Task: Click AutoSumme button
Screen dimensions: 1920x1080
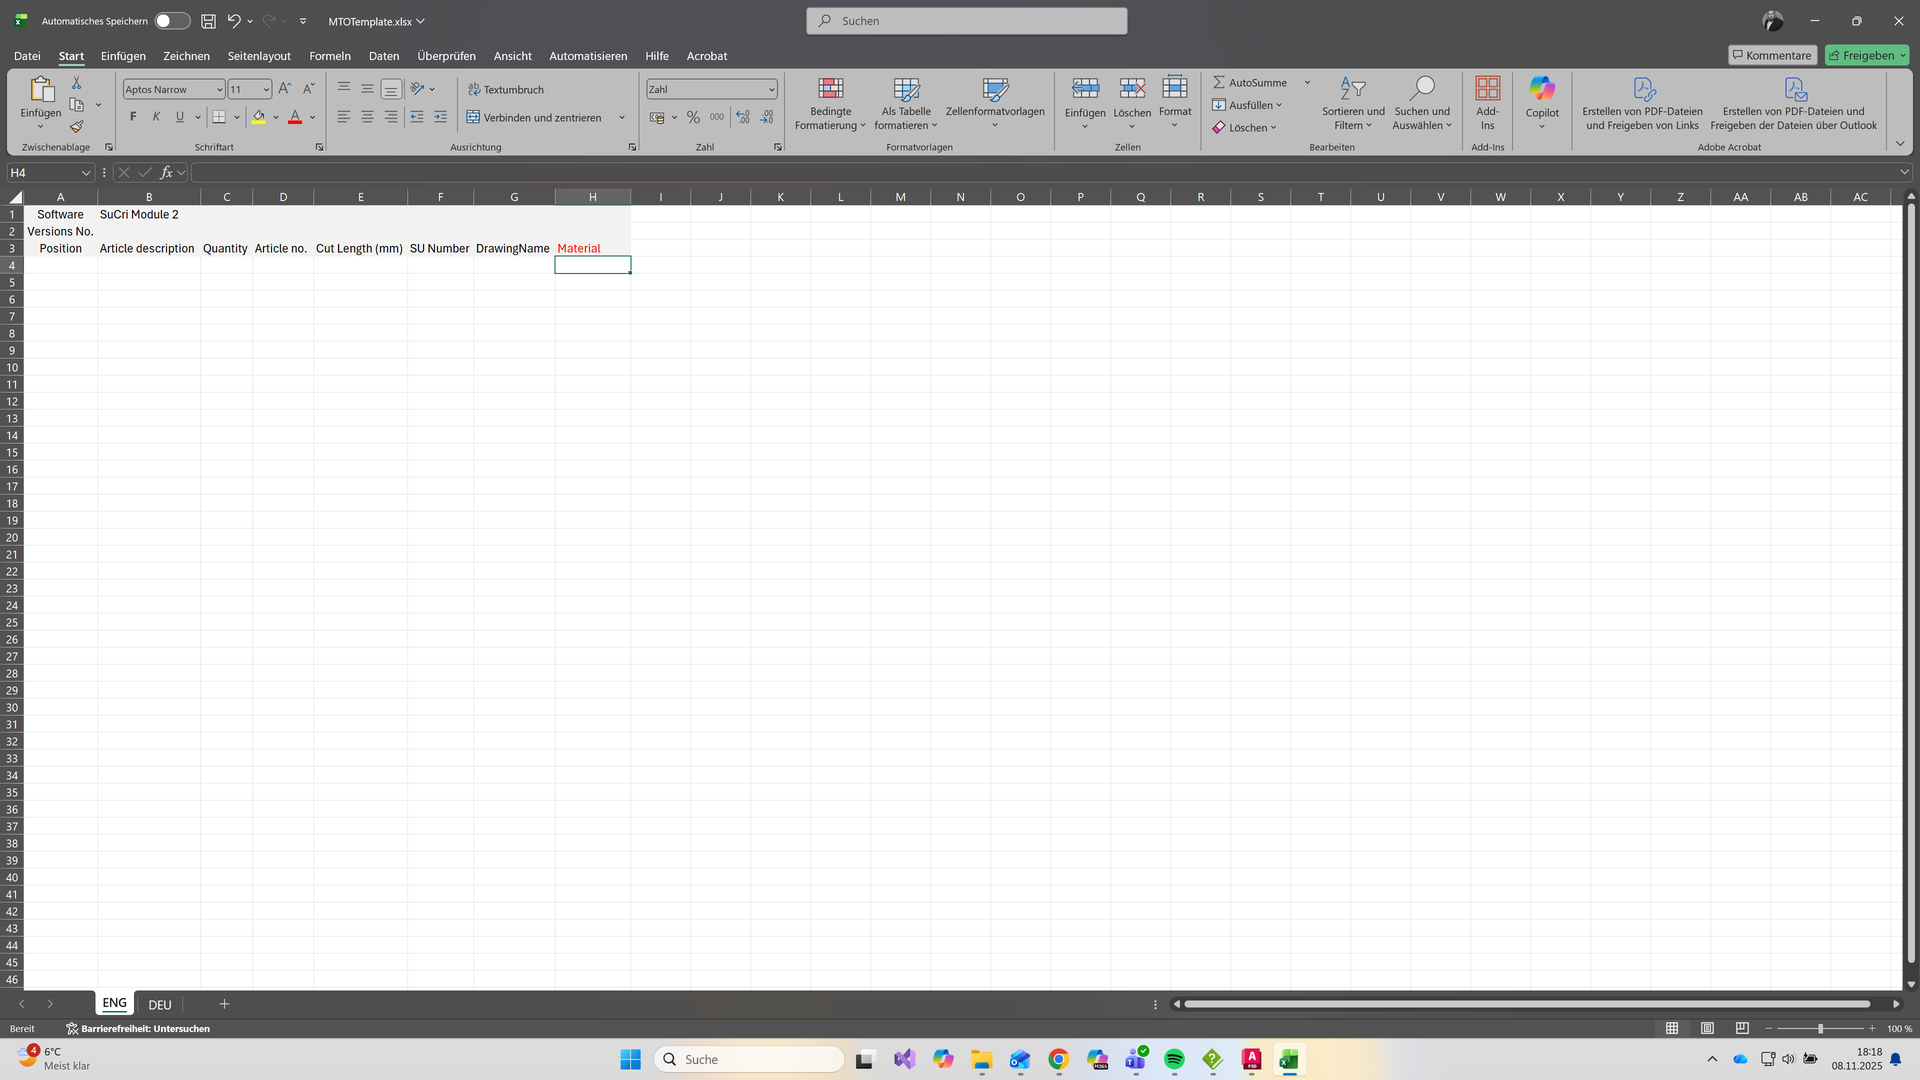Action: pyautogui.click(x=1250, y=83)
